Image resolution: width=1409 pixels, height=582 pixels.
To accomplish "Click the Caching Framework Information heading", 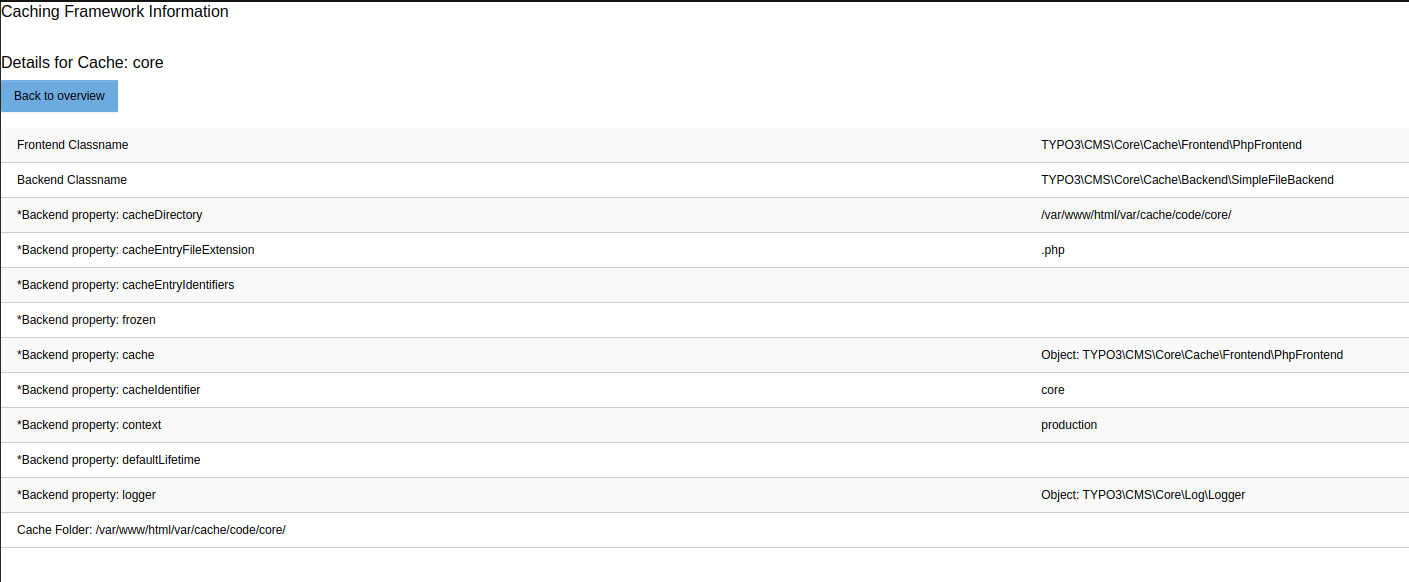I will 114,11.
